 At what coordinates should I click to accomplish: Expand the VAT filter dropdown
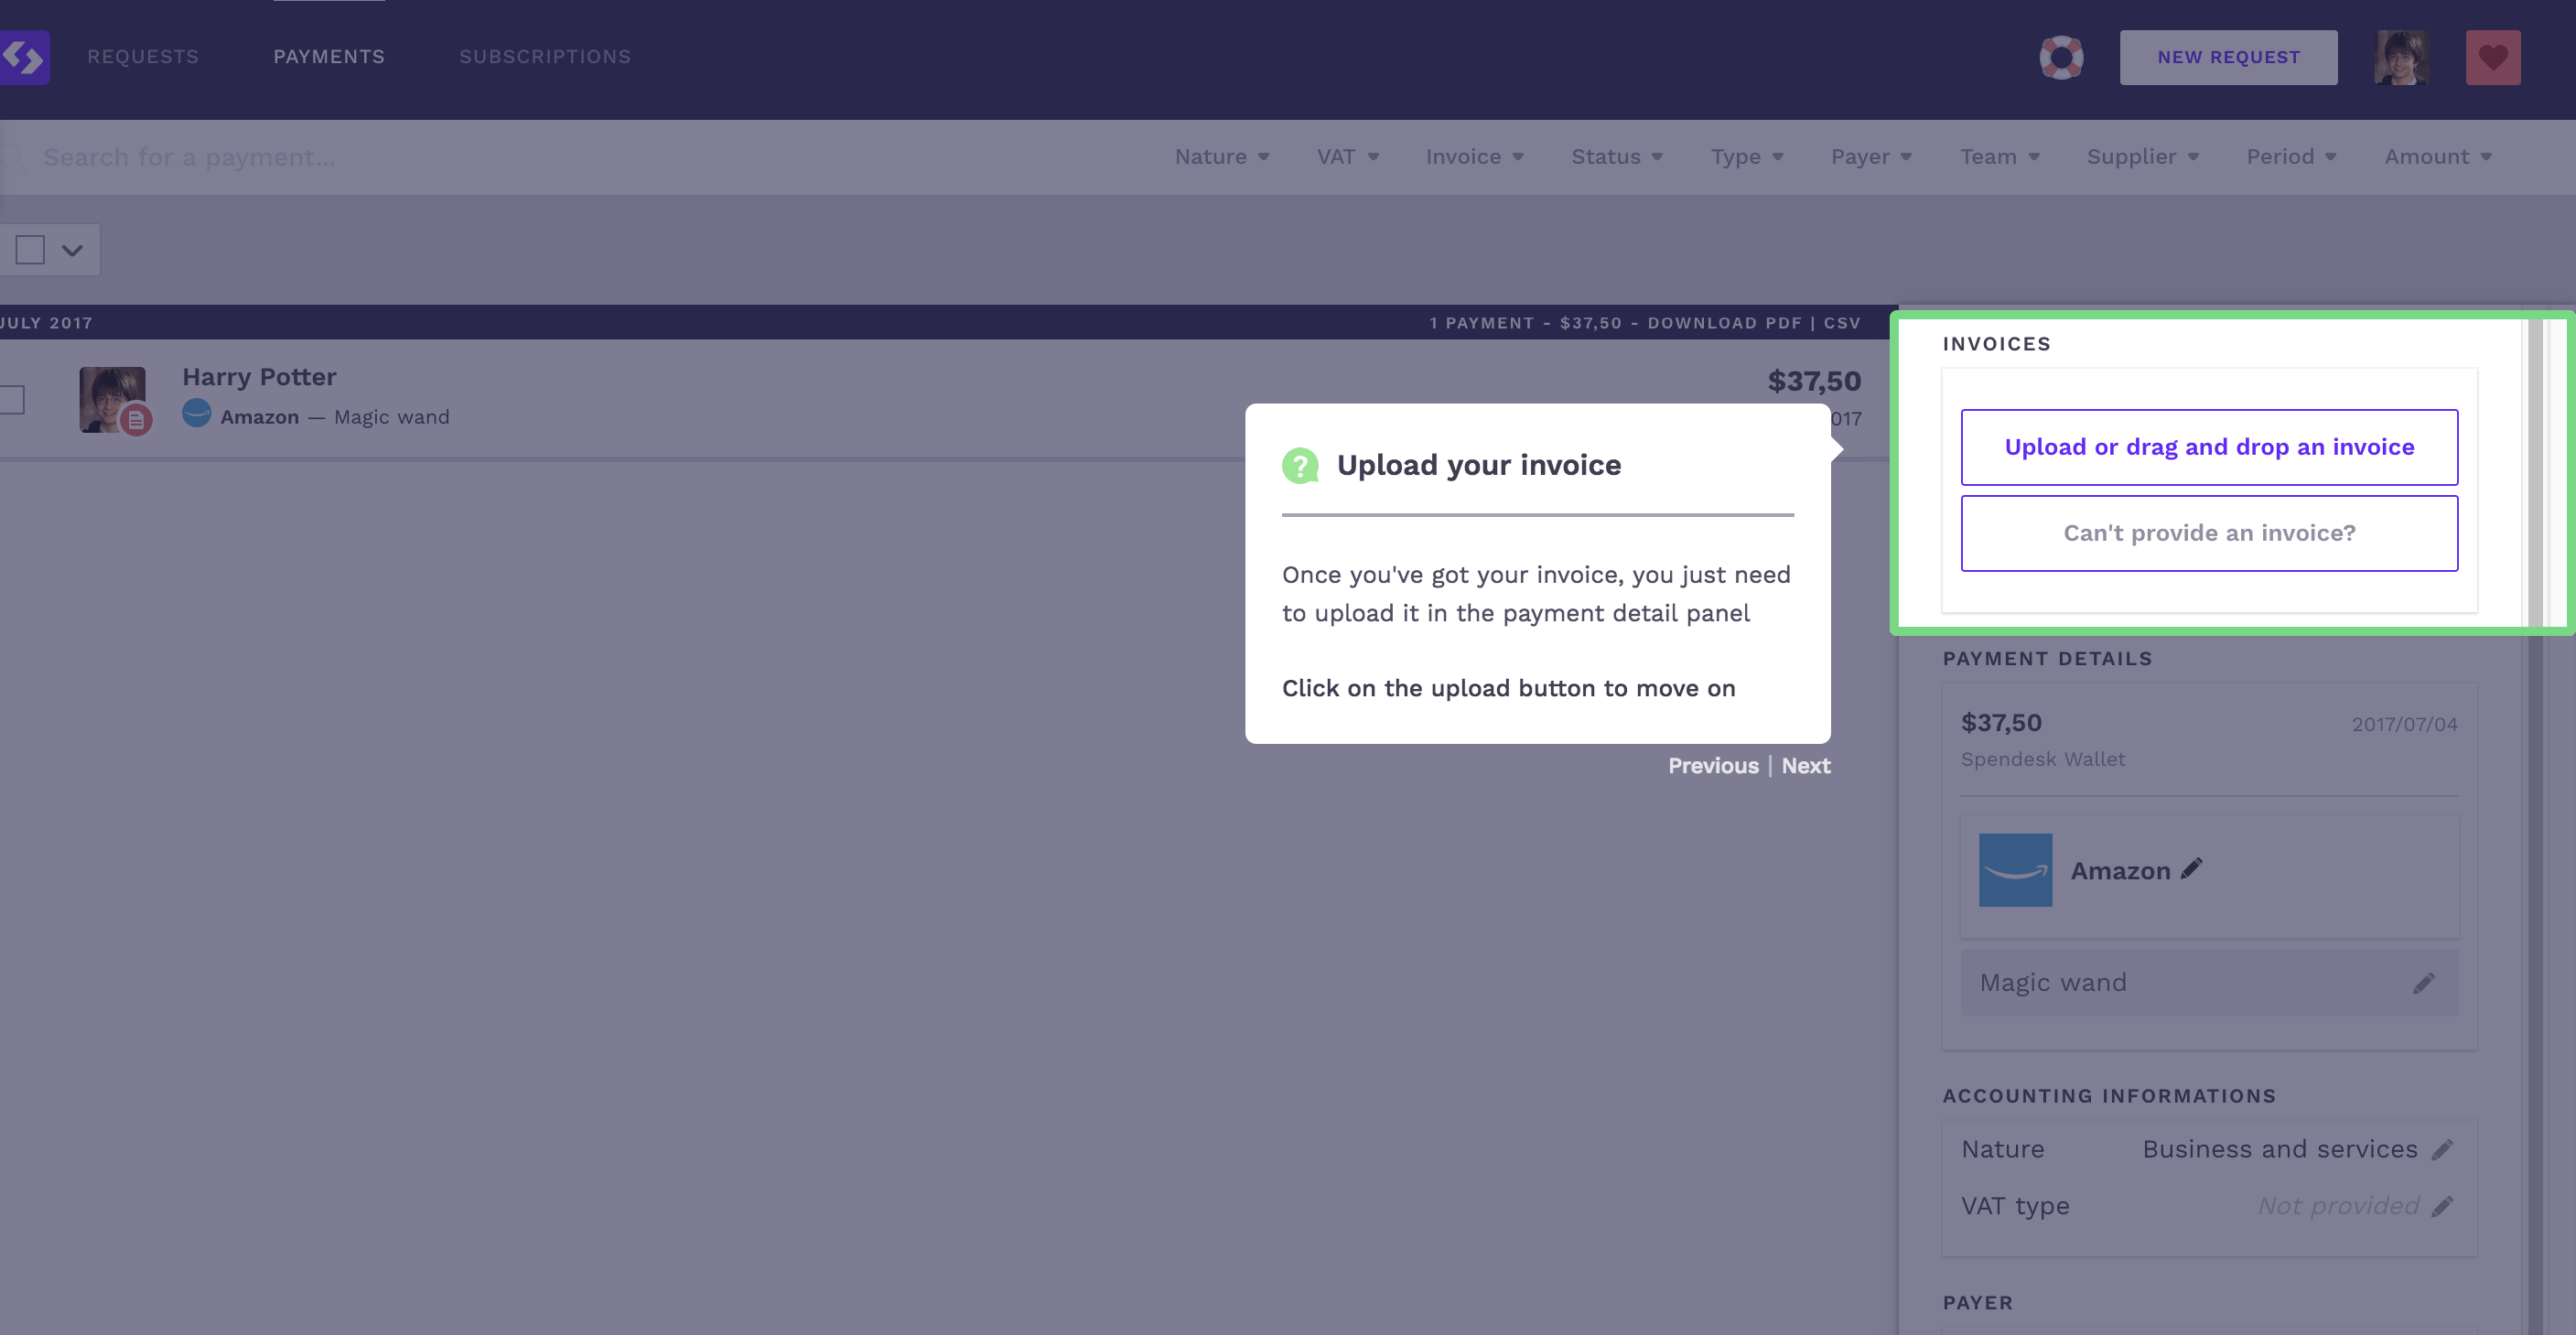tap(1347, 156)
